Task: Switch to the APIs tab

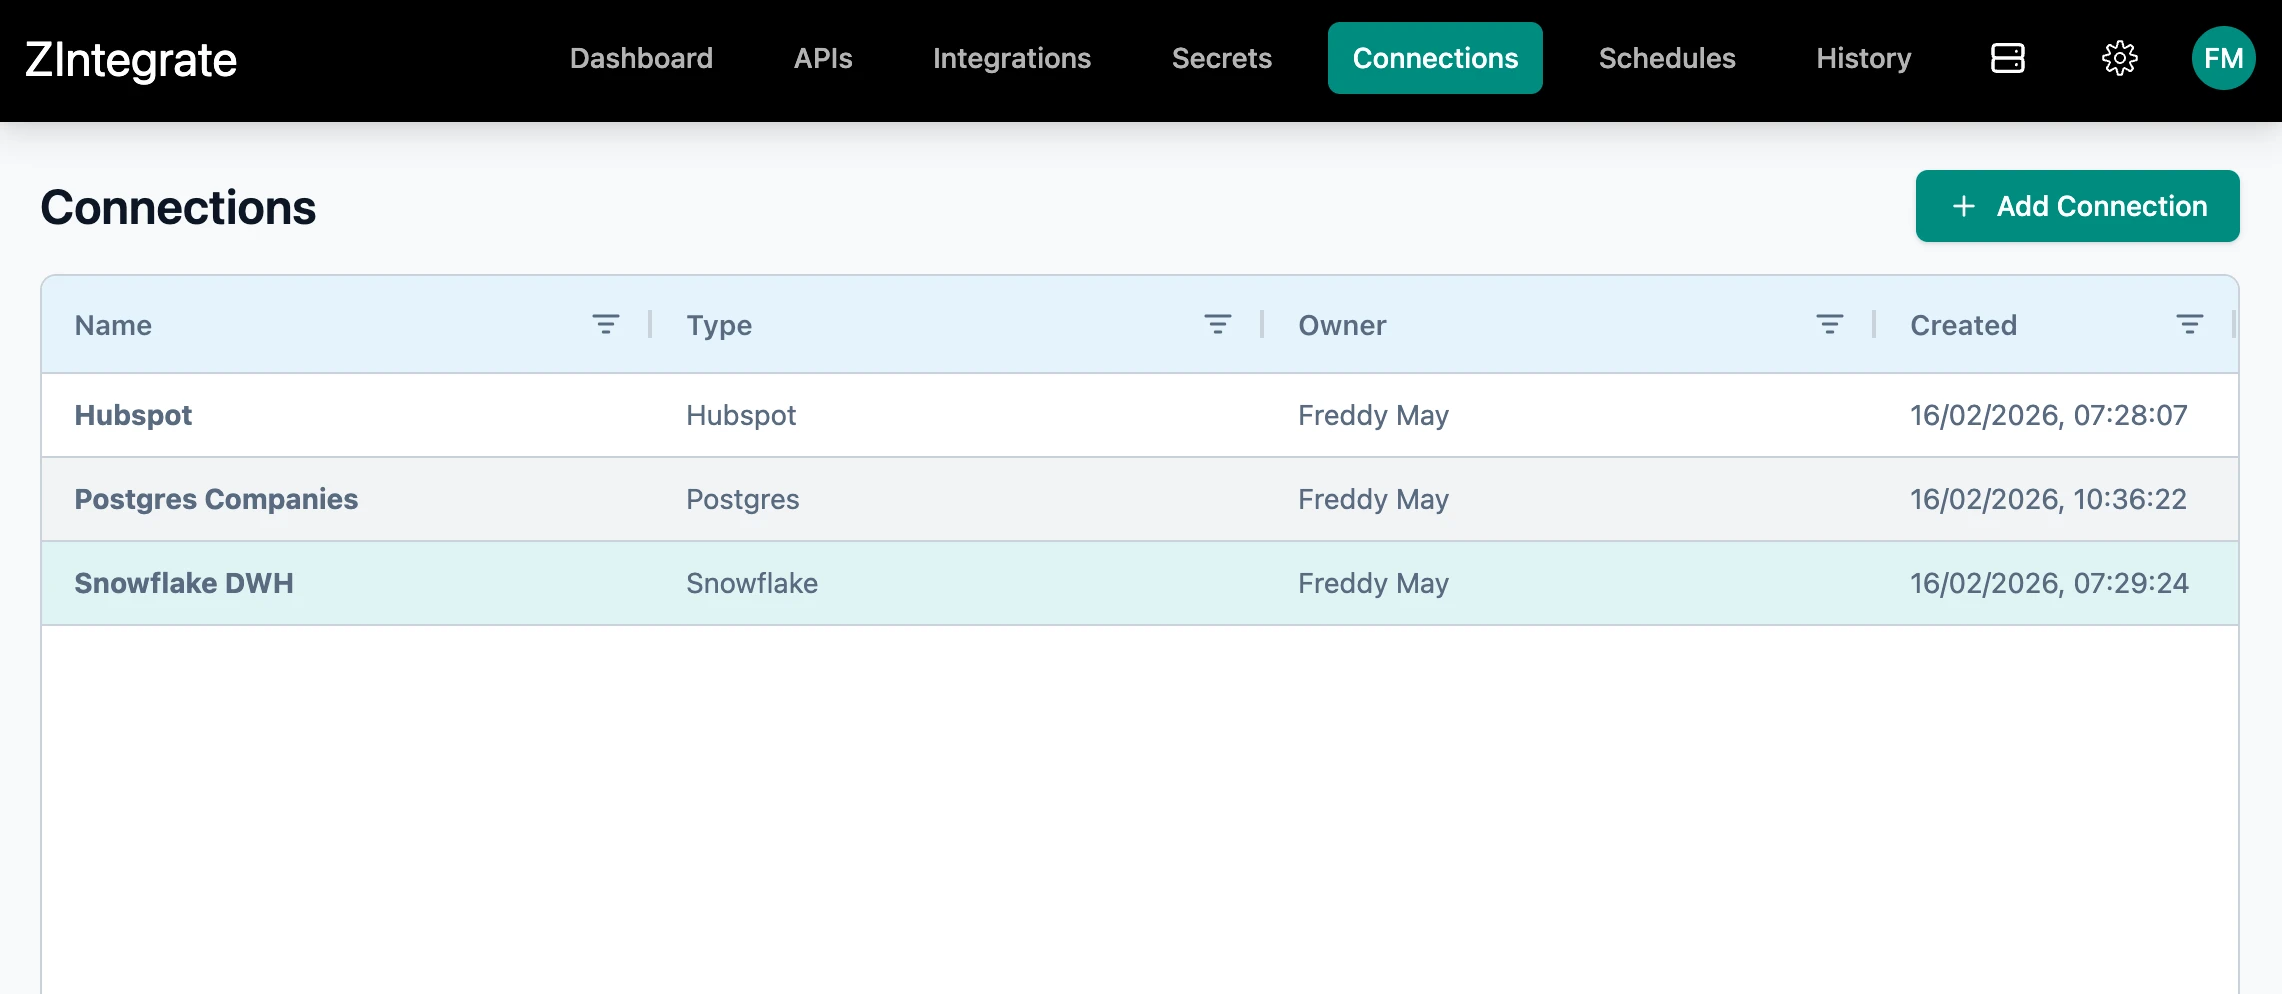Action: pyautogui.click(x=823, y=58)
